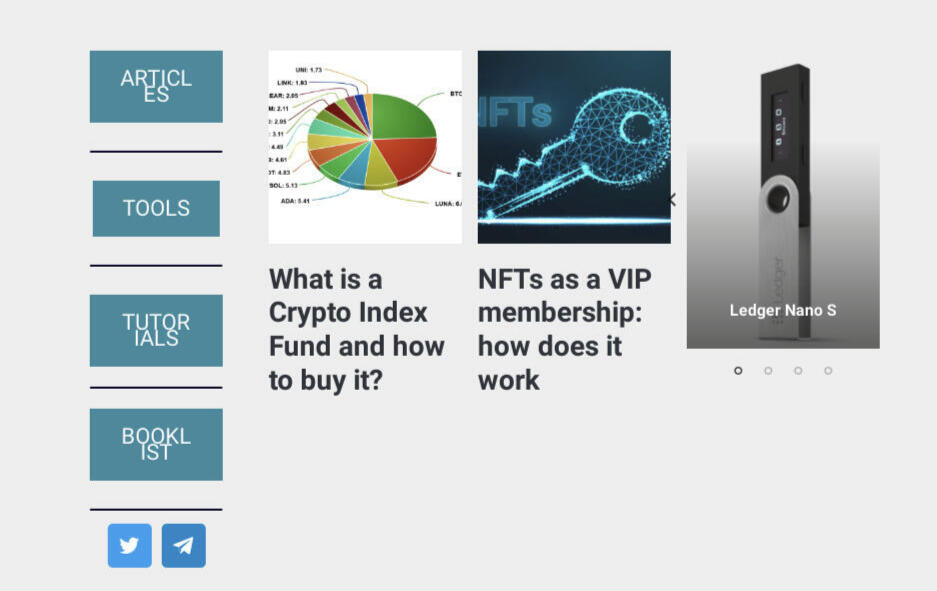Open the NFT key image thumbnail
Screen dimensions: 937x591
click(x=574, y=147)
